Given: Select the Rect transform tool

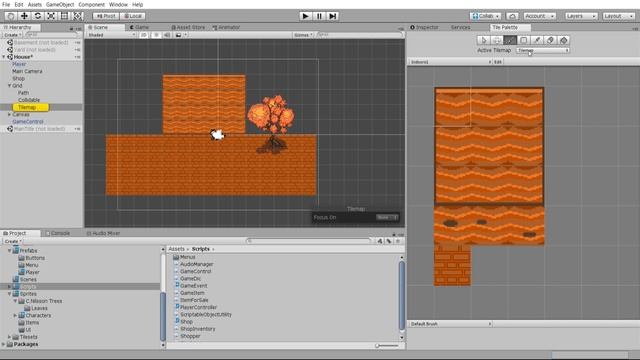Looking at the screenshot, I should (x=64, y=16).
